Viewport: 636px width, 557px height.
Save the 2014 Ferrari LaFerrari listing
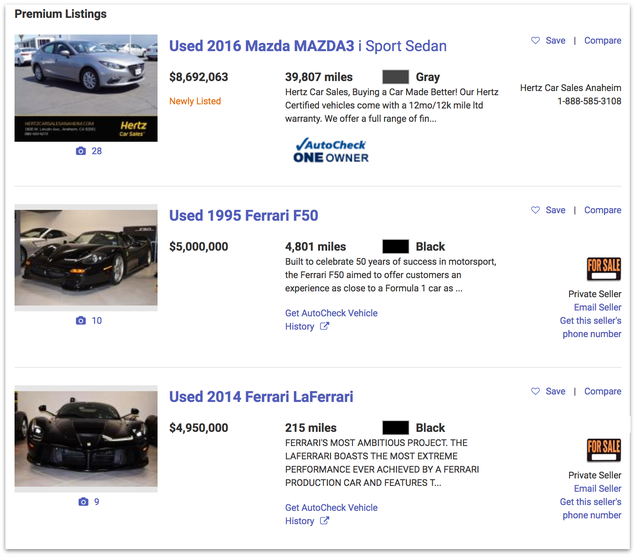pos(555,391)
